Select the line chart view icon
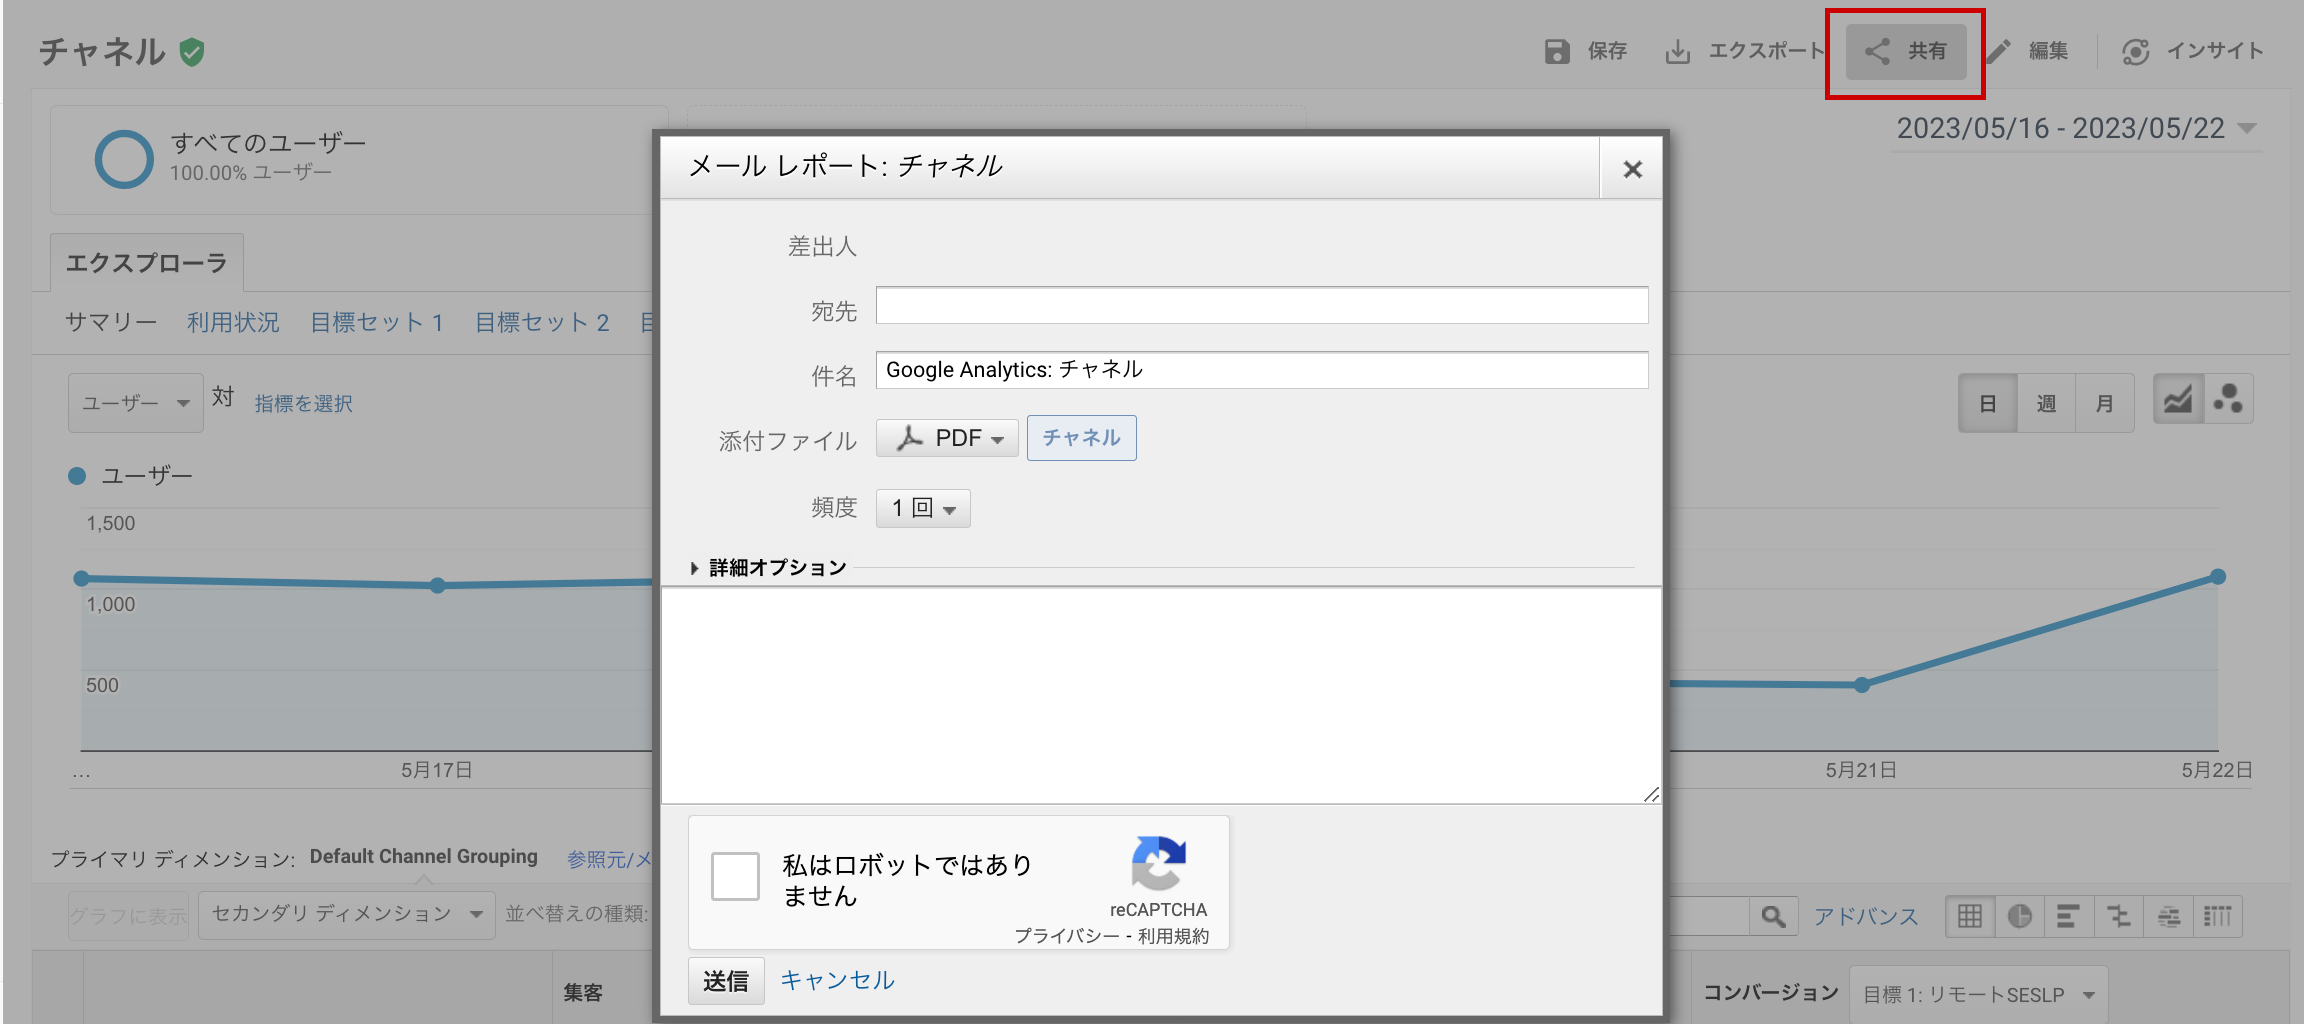 pos(2178,401)
